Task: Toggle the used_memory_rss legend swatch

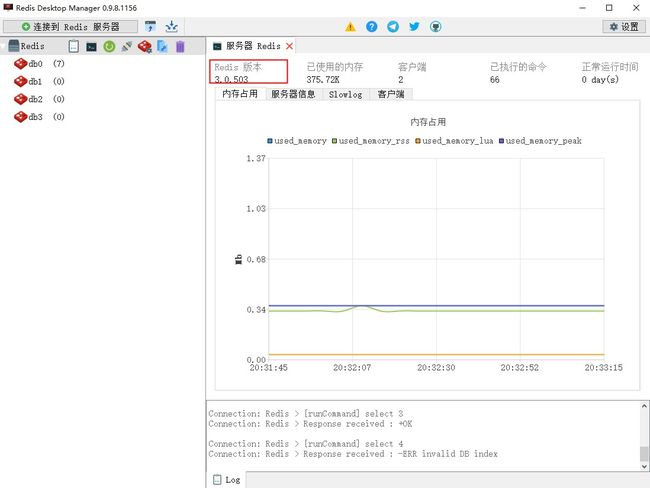Action: point(334,141)
